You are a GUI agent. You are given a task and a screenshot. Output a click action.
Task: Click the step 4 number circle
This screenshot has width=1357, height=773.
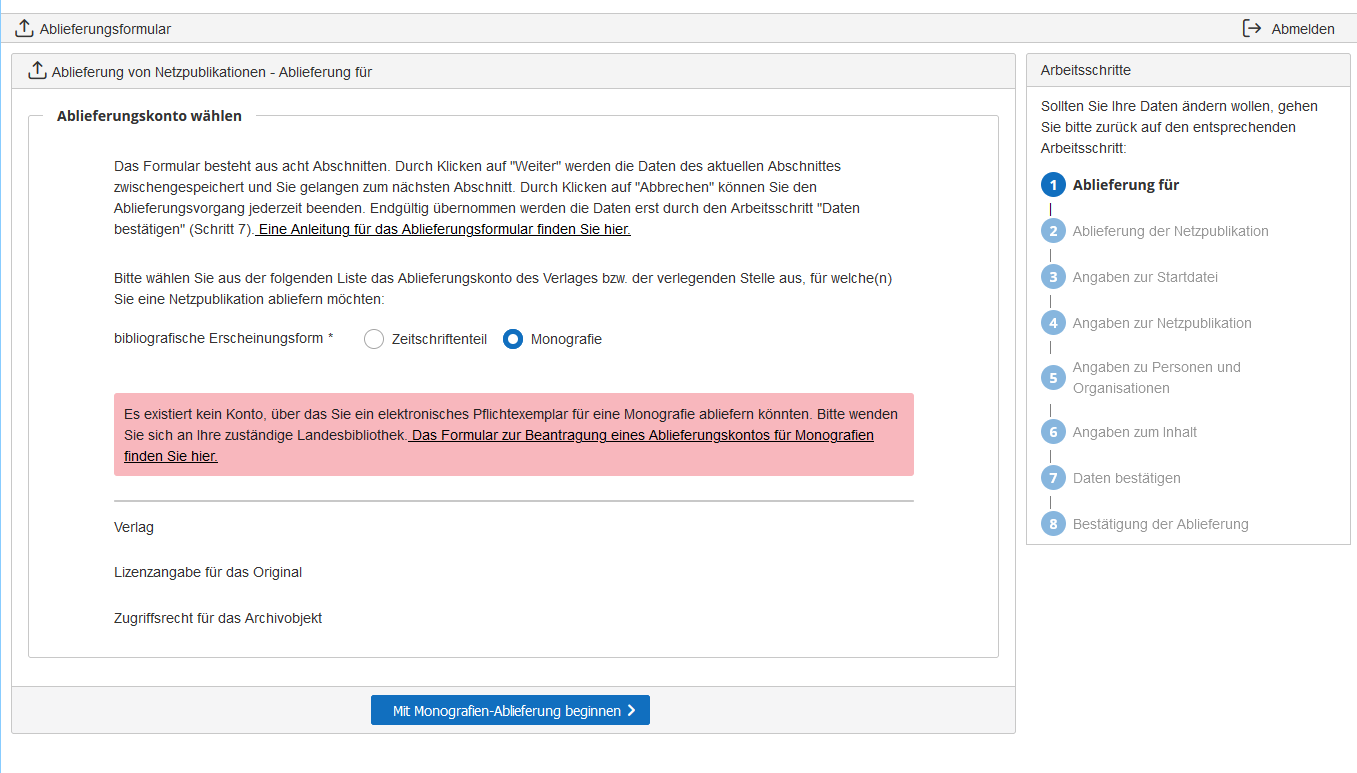1053,323
